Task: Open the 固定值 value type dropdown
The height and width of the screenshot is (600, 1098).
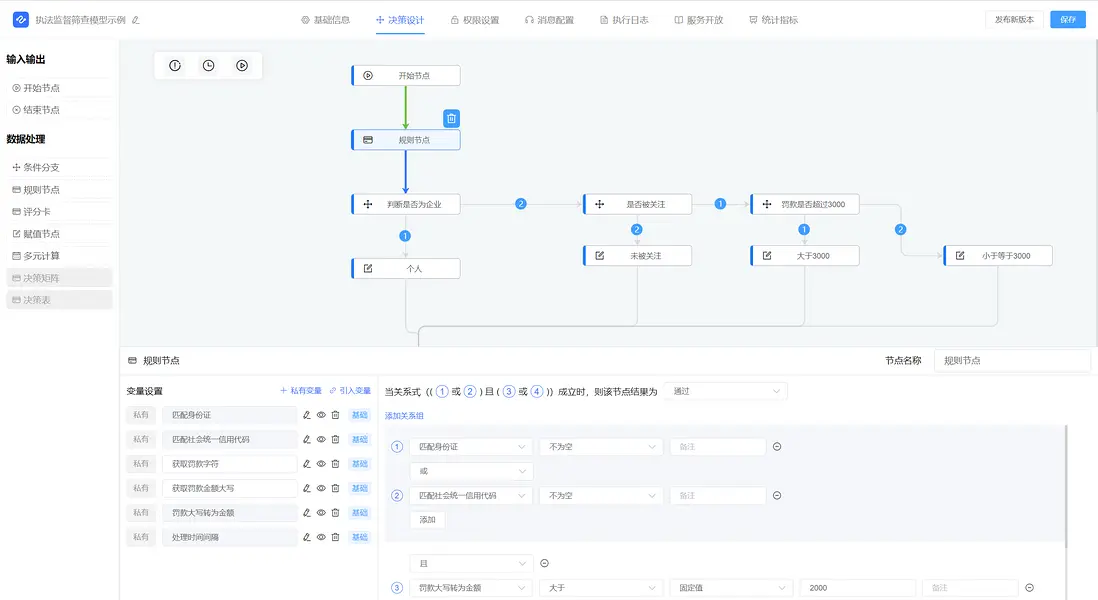Action: [731, 588]
